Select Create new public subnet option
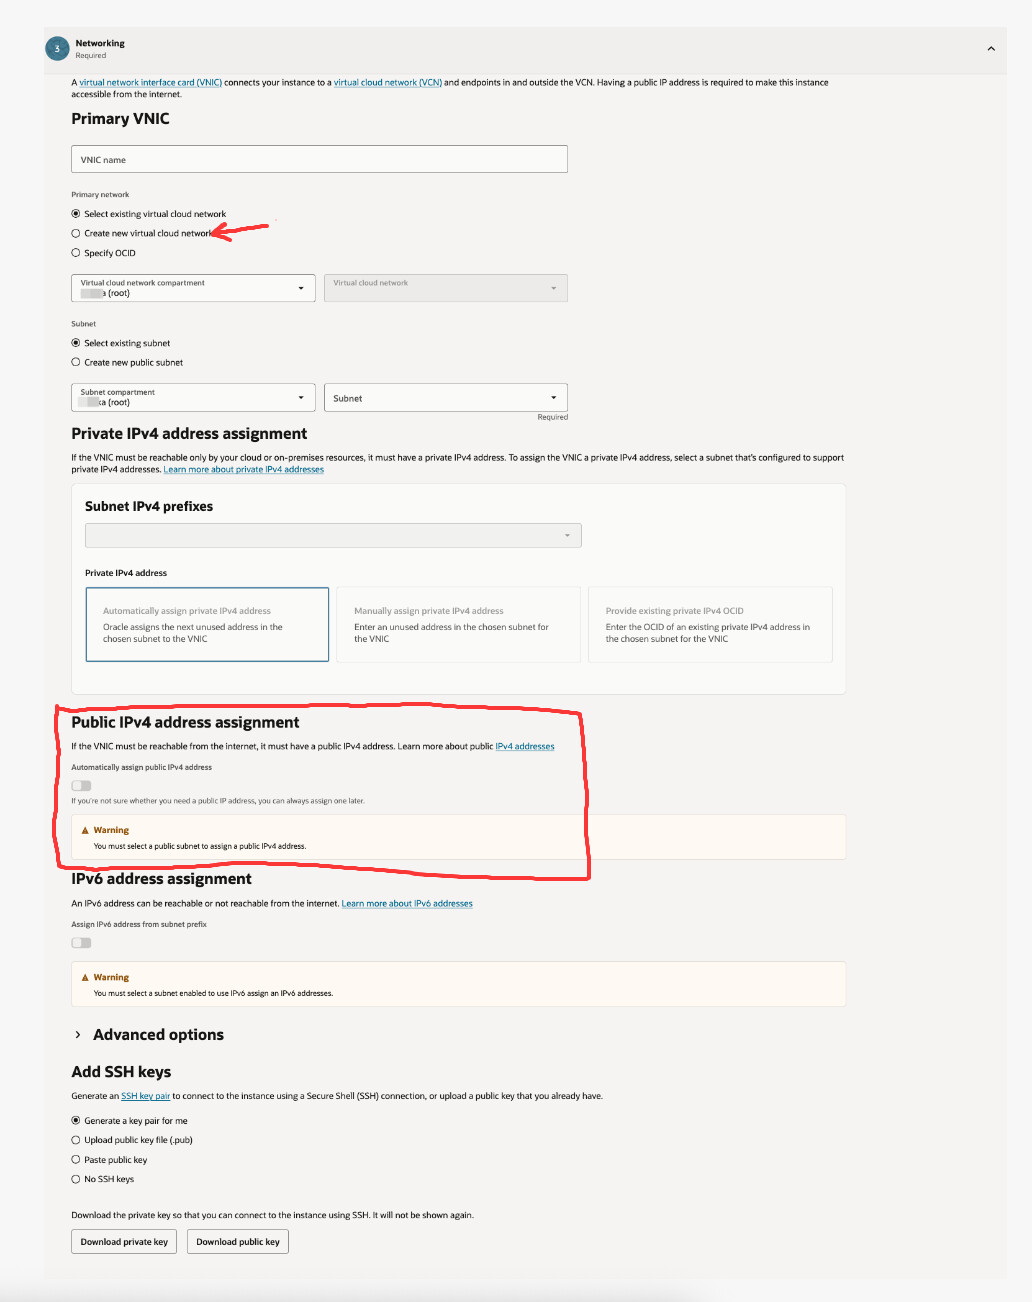This screenshot has width=1032, height=1302. (76, 362)
